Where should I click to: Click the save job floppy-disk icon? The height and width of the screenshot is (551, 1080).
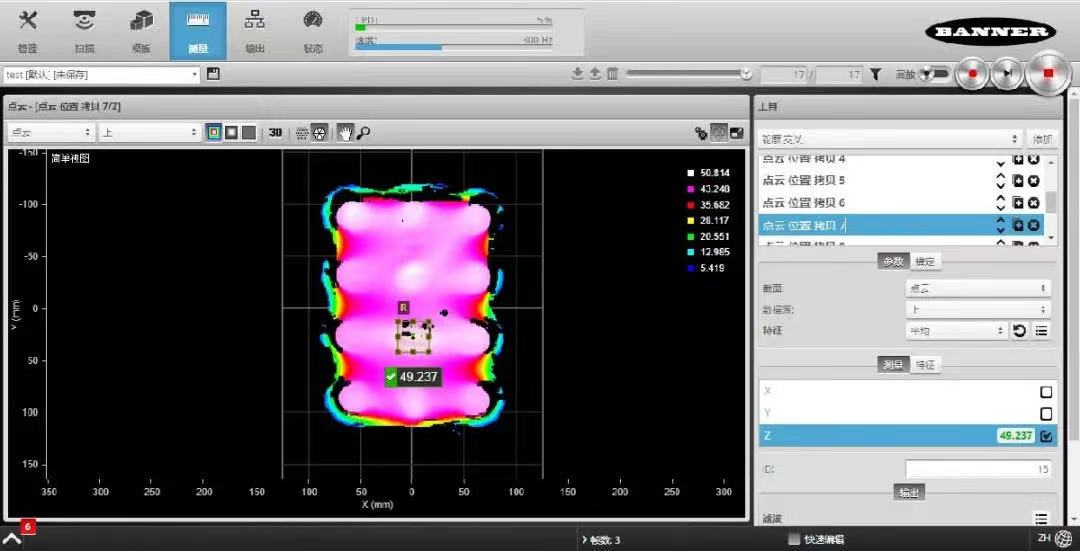tap(213, 74)
